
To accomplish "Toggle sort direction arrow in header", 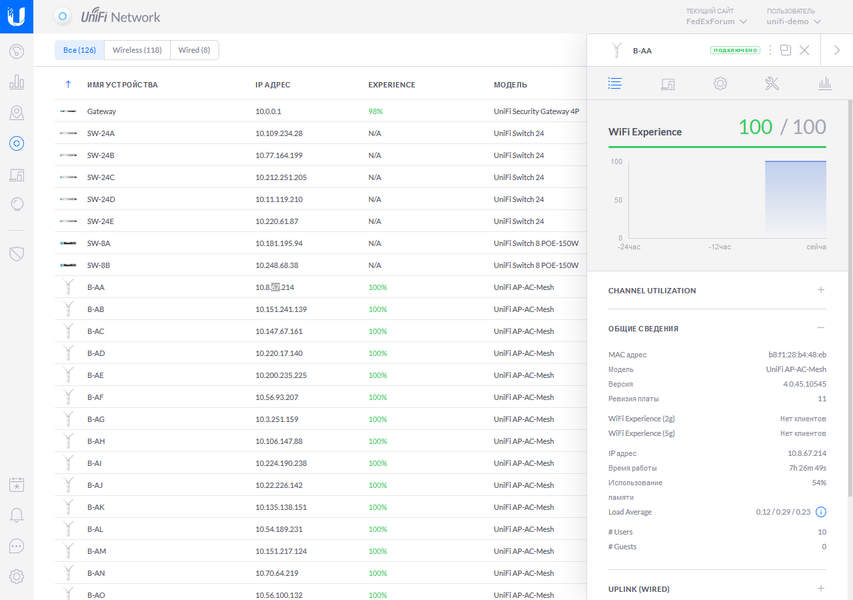I will point(68,84).
